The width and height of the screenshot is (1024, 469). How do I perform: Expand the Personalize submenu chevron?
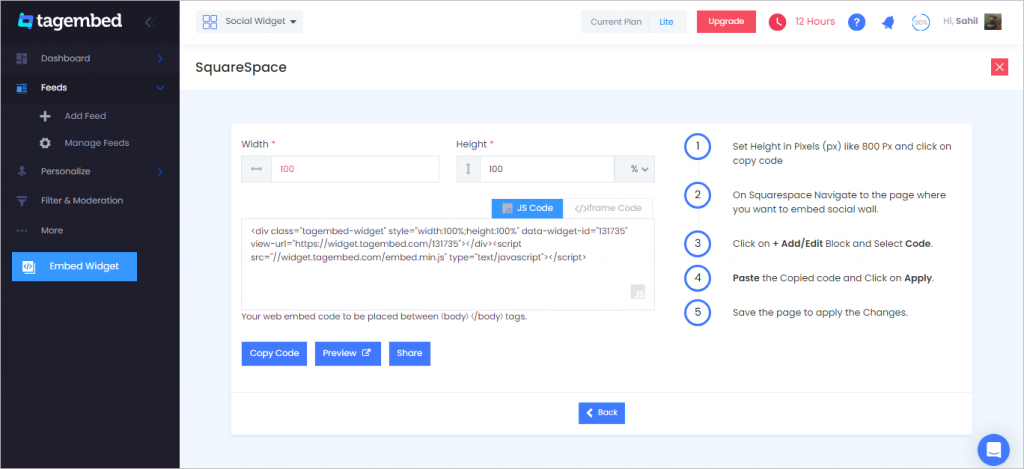point(160,172)
